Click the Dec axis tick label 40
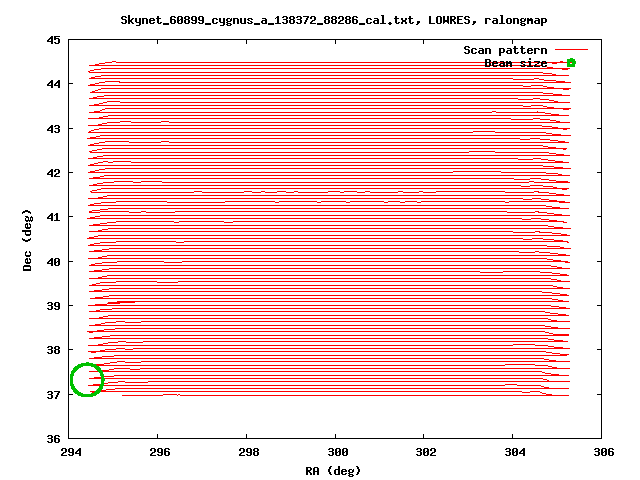The height and width of the screenshot is (480, 640). (53, 262)
